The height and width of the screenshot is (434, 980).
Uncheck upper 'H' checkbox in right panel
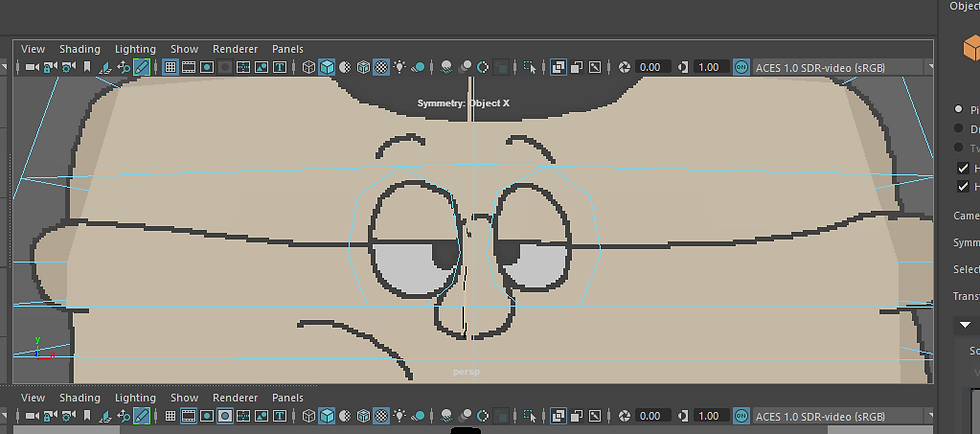(963, 168)
